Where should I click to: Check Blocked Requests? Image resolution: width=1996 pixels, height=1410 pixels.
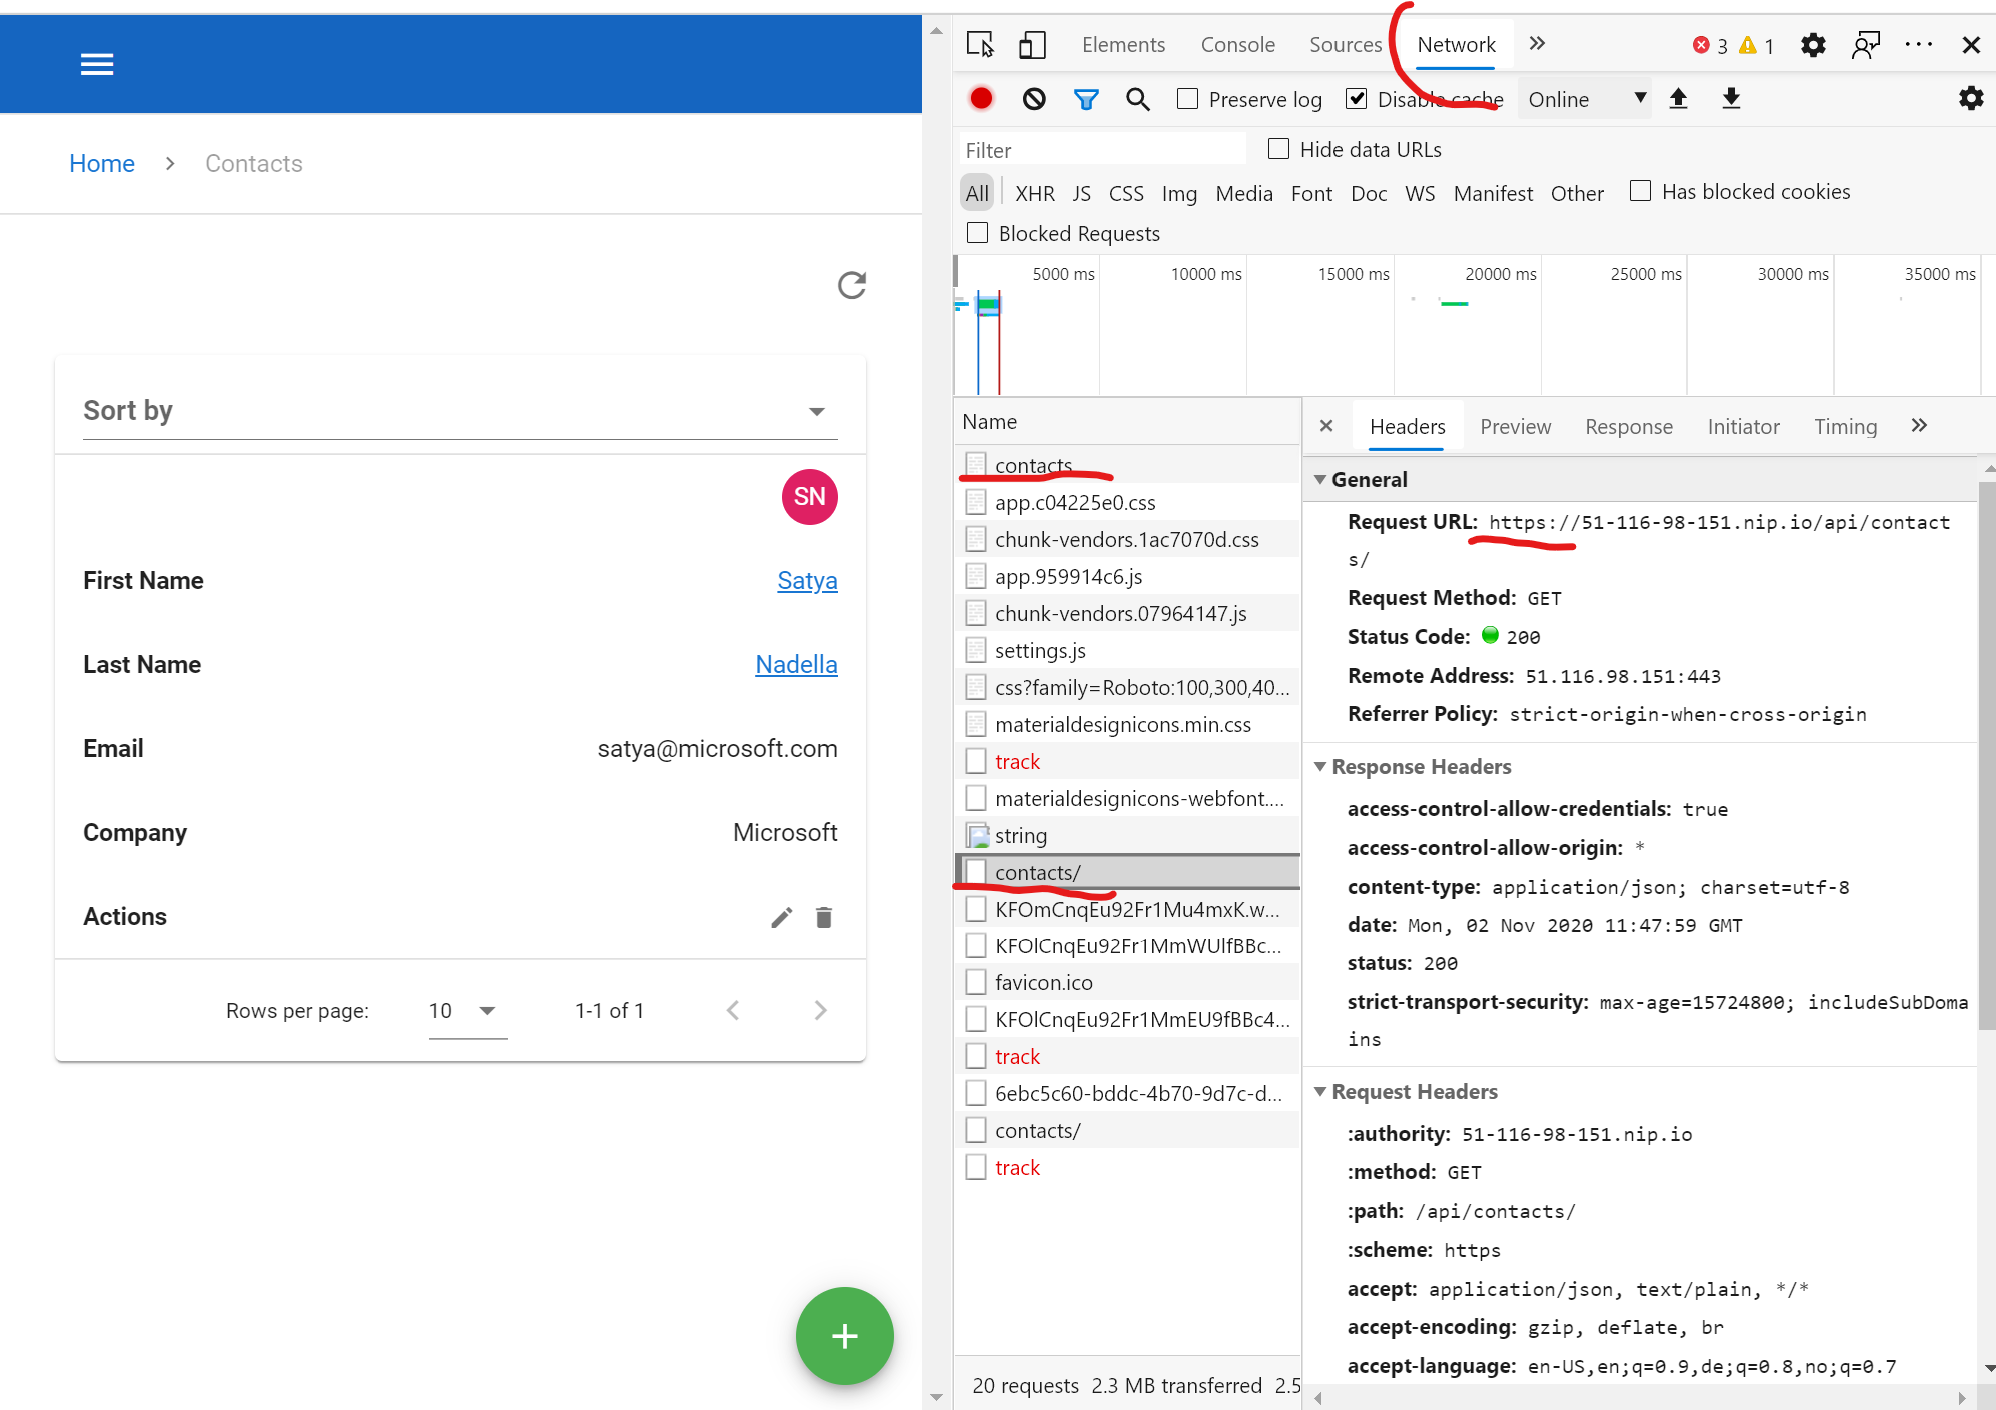click(x=977, y=233)
